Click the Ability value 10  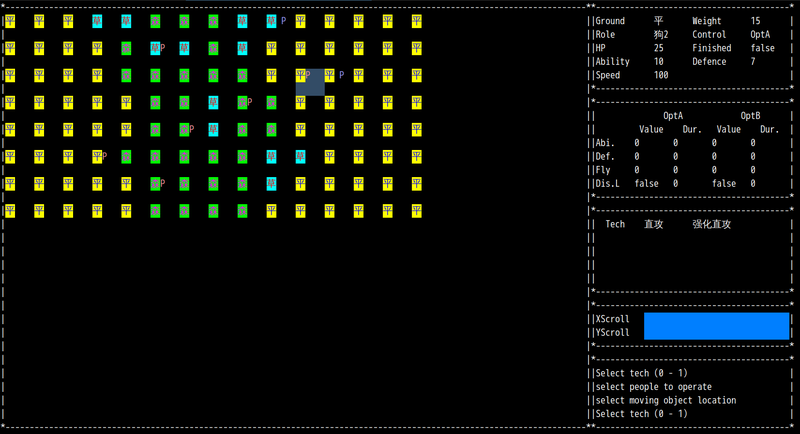point(659,62)
